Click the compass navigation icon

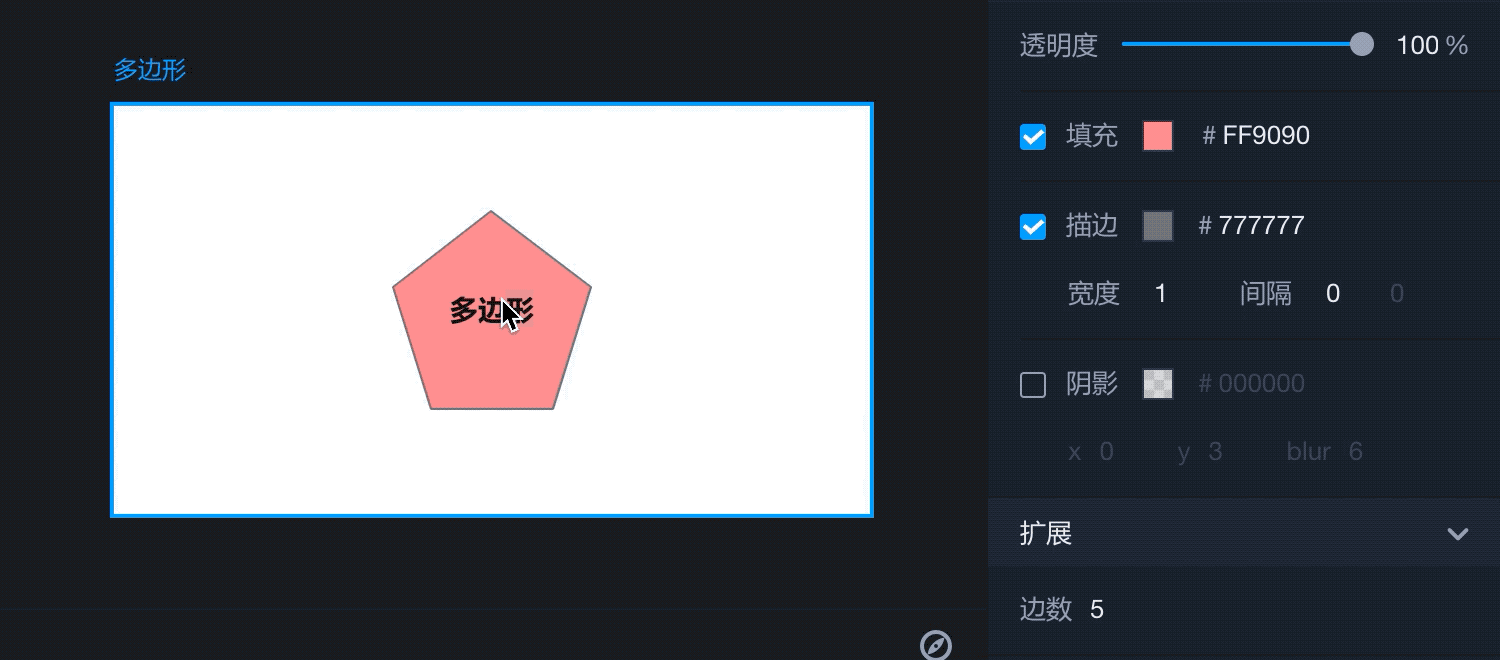tap(936, 646)
